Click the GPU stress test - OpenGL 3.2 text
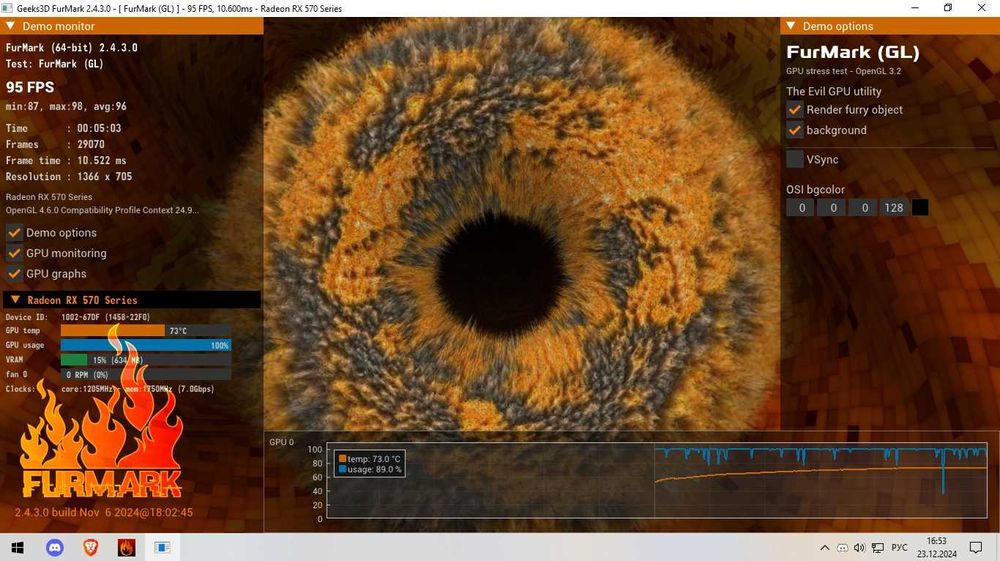The width and height of the screenshot is (1000, 561). point(844,71)
